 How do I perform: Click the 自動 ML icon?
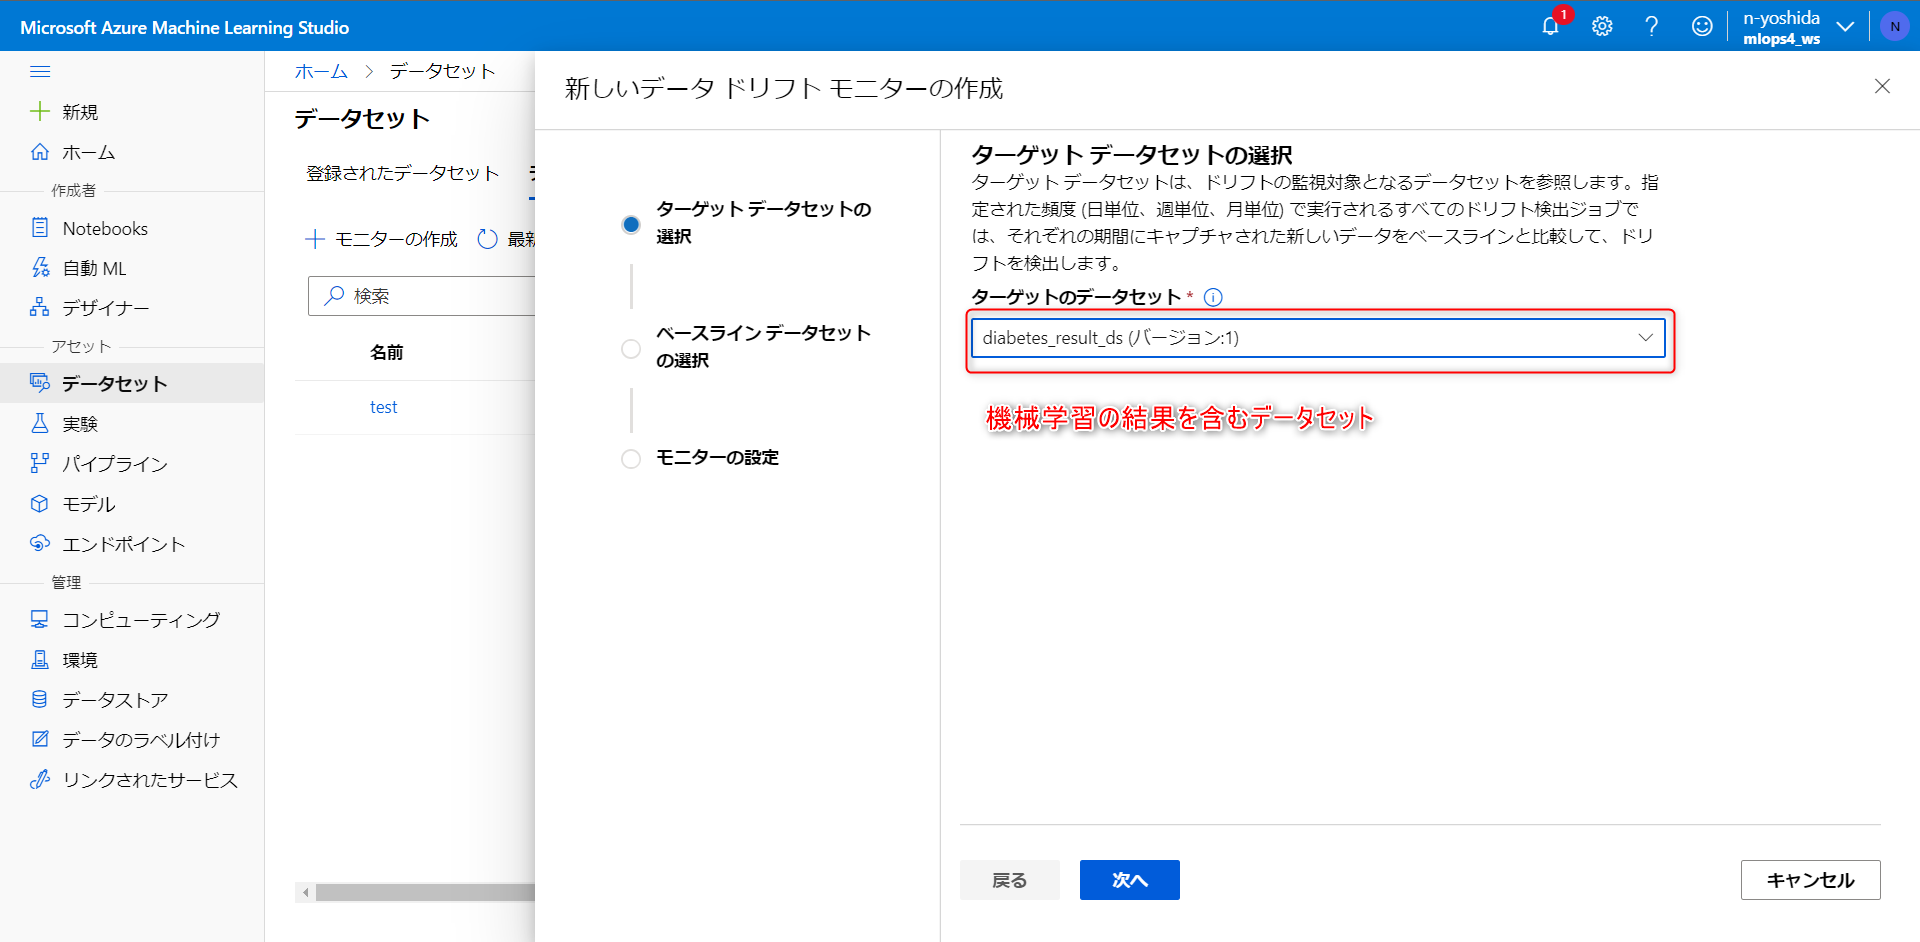[40, 267]
